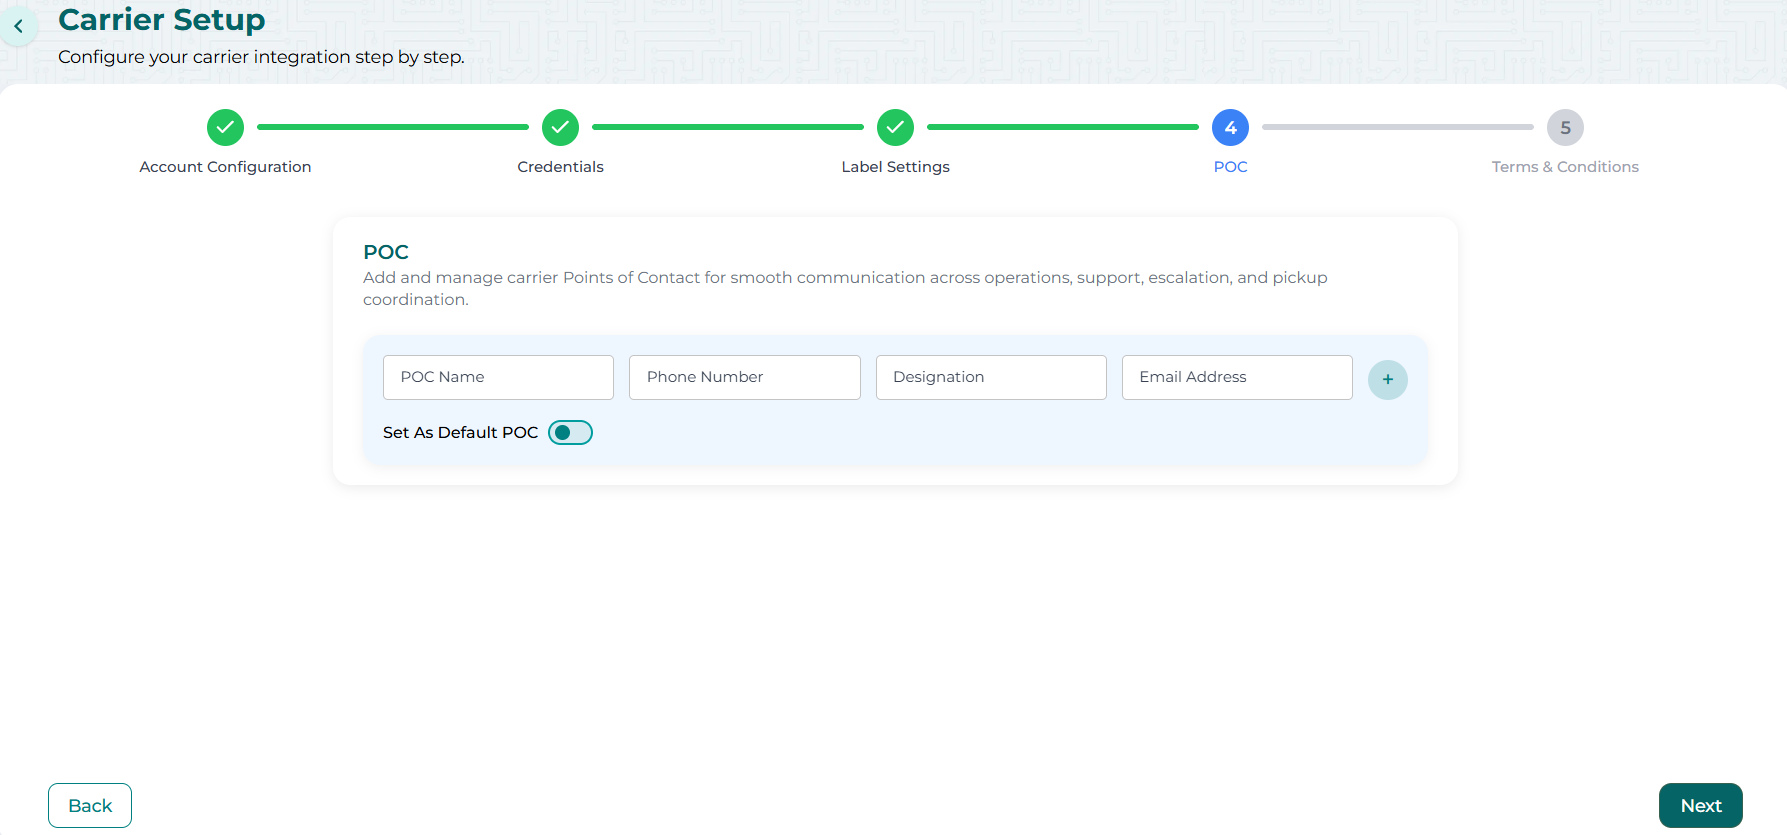Open the Account Configuration step label

225,167
